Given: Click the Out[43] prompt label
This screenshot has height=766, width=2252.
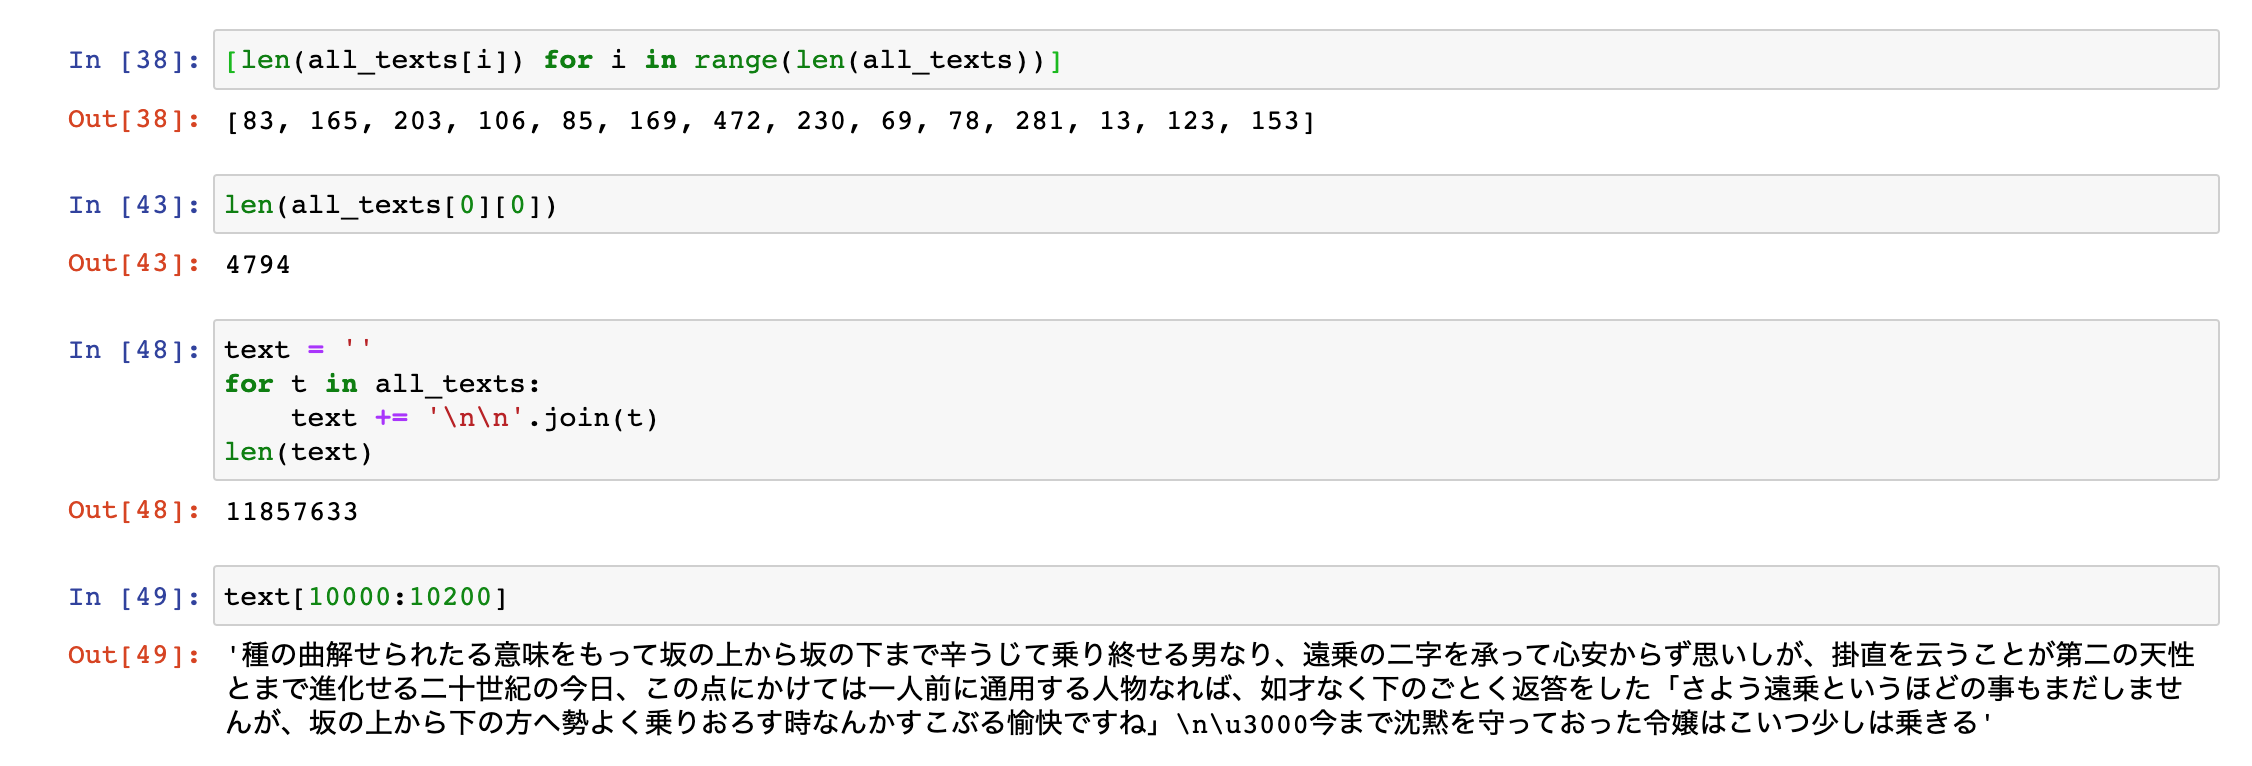Looking at the screenshot, I should pos(134,263).
